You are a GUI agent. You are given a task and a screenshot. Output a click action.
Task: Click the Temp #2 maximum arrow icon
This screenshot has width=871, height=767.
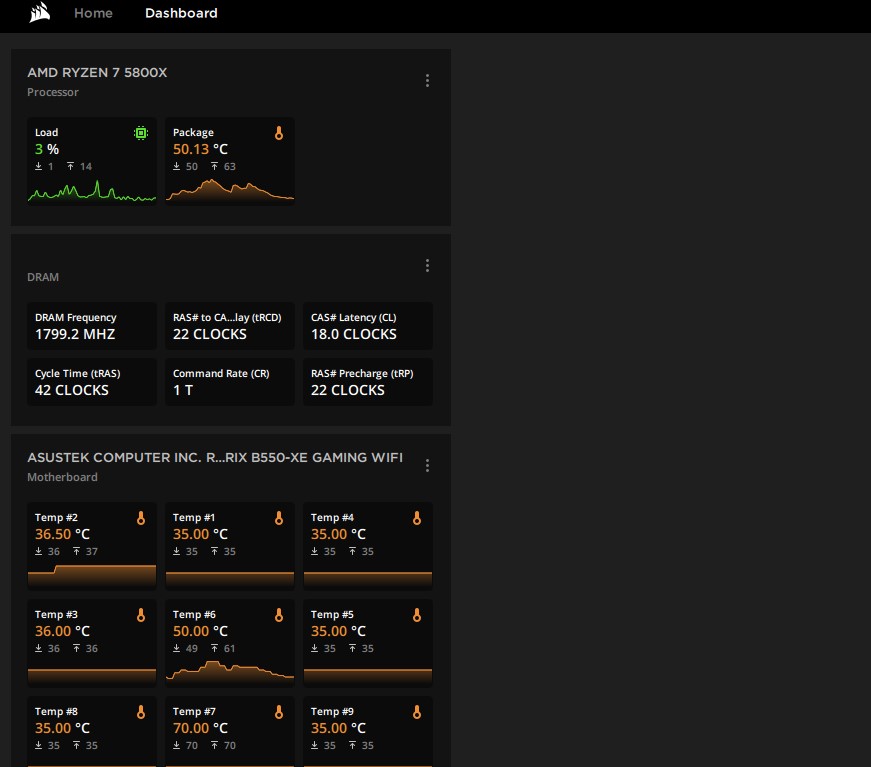click(x=77, y=551)
